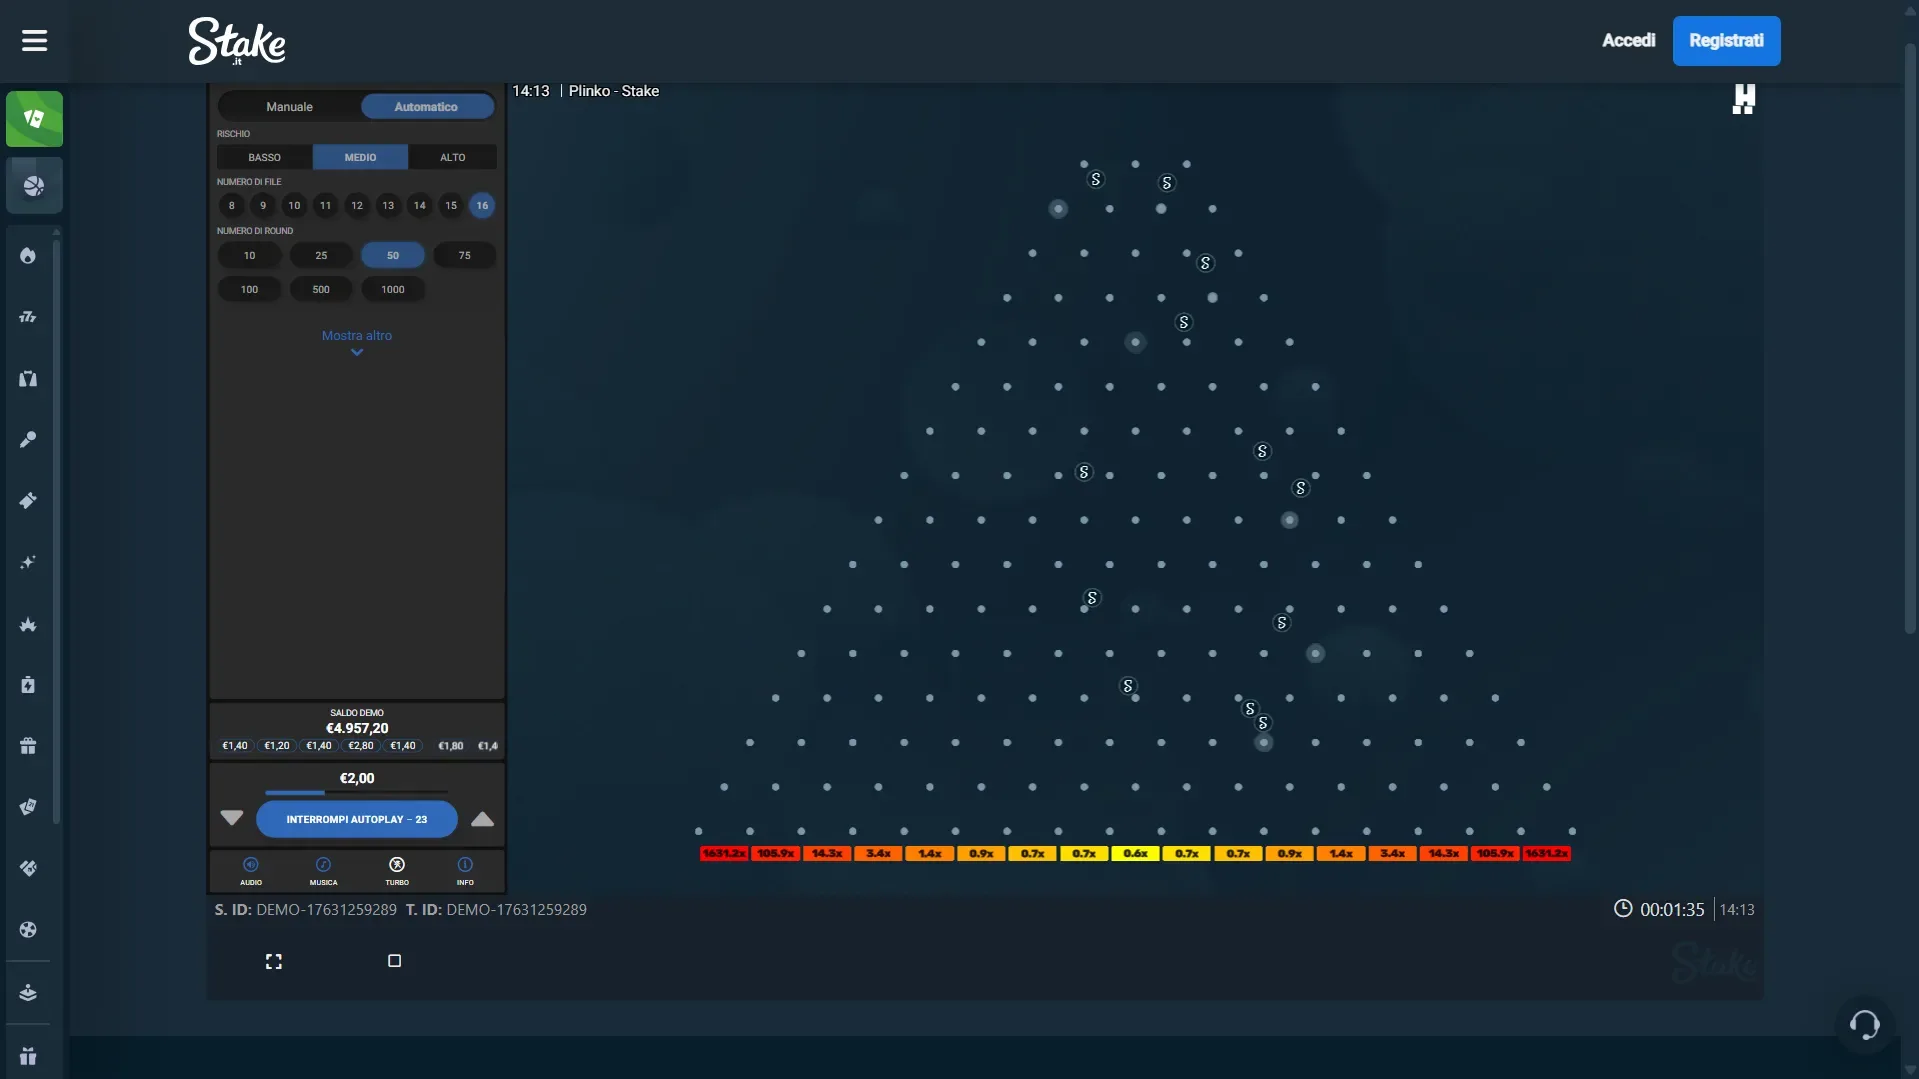Click the Registrati button
This screenshot has height=1079, width=1919.
point(1726,41)
